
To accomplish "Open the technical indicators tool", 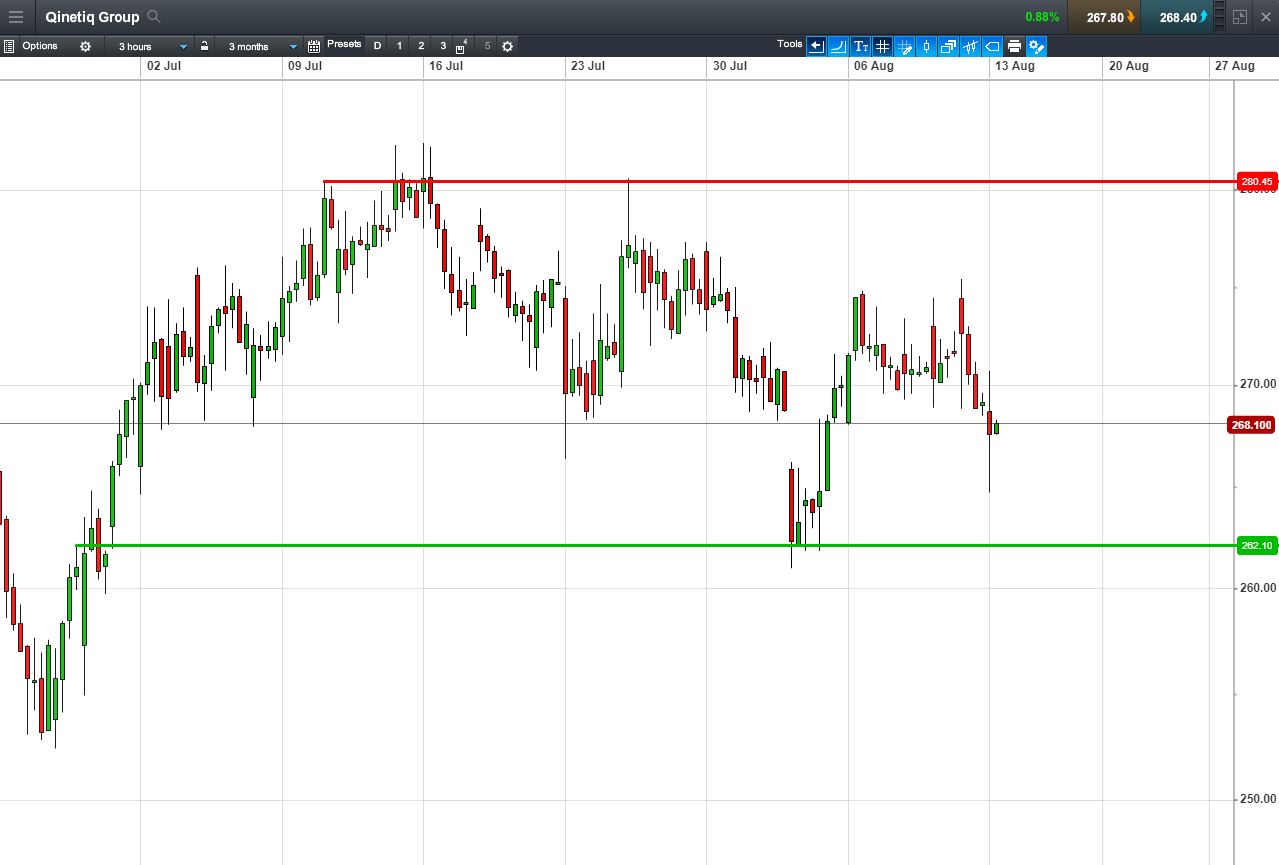I will pos(970,46).
